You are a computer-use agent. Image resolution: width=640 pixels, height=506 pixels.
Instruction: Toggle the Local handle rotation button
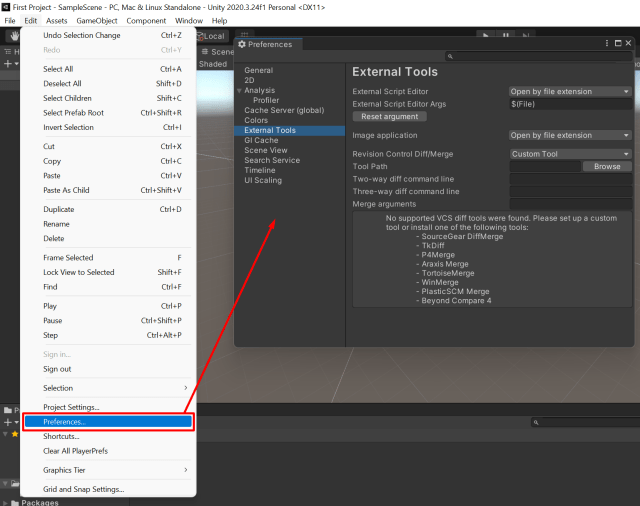coord(211,36)
